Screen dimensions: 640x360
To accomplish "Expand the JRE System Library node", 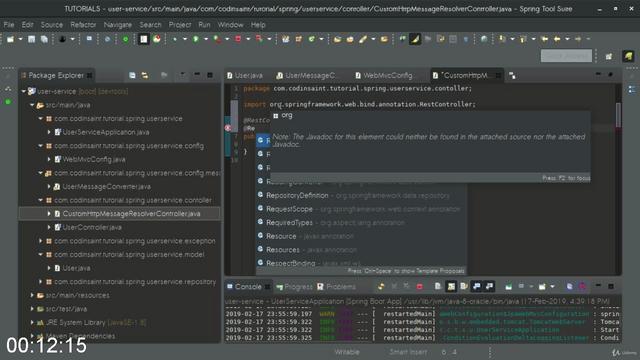I will tap(32, 322).
